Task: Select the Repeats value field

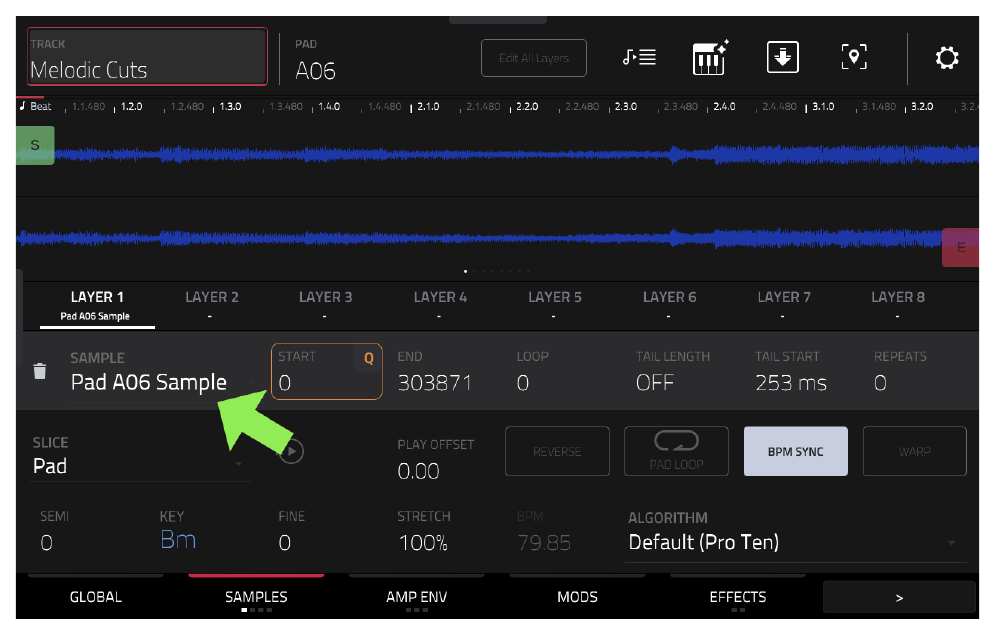Action: pyautogui.click(x=900, y=372)
